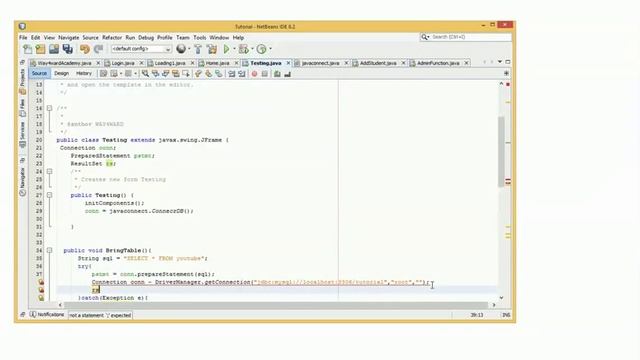The image size is (640, 360).
Task: Switch editor to Design view
Action: point(61,73)
